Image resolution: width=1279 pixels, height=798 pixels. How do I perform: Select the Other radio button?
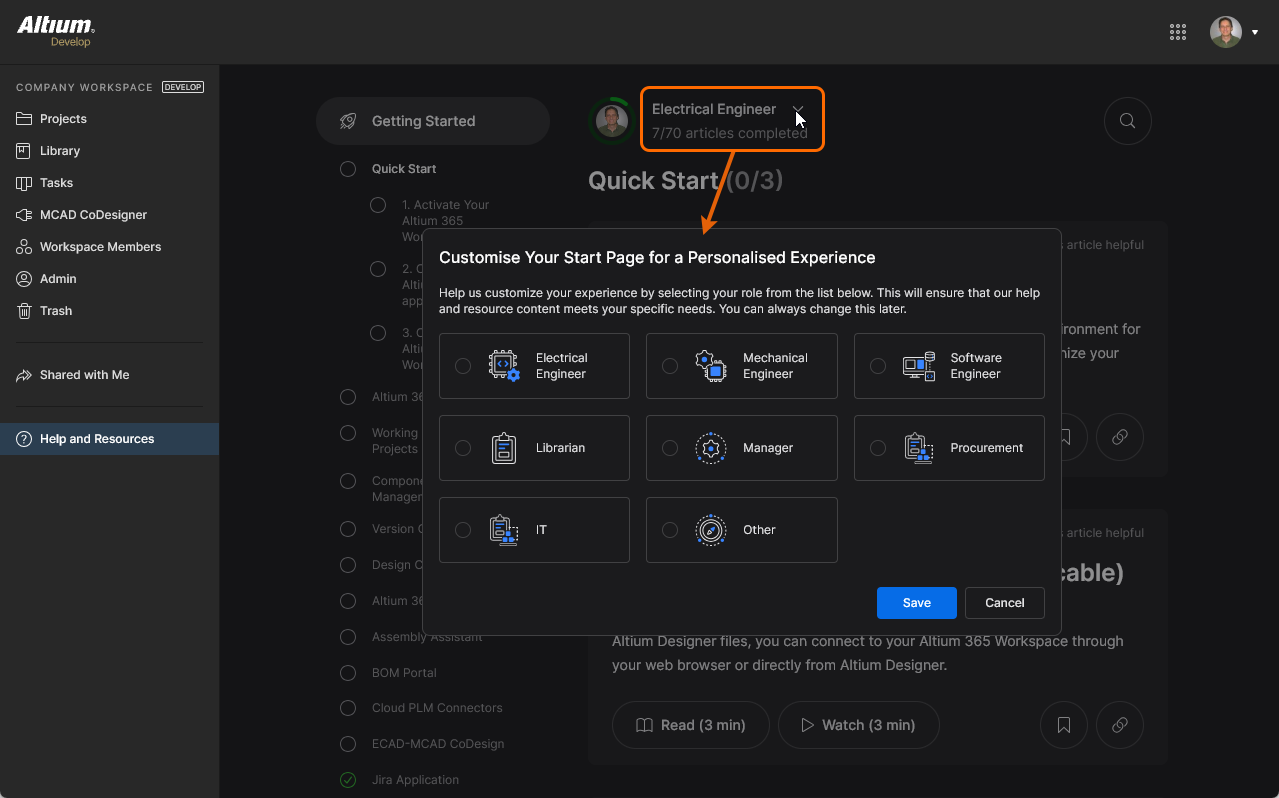[670, 530]
